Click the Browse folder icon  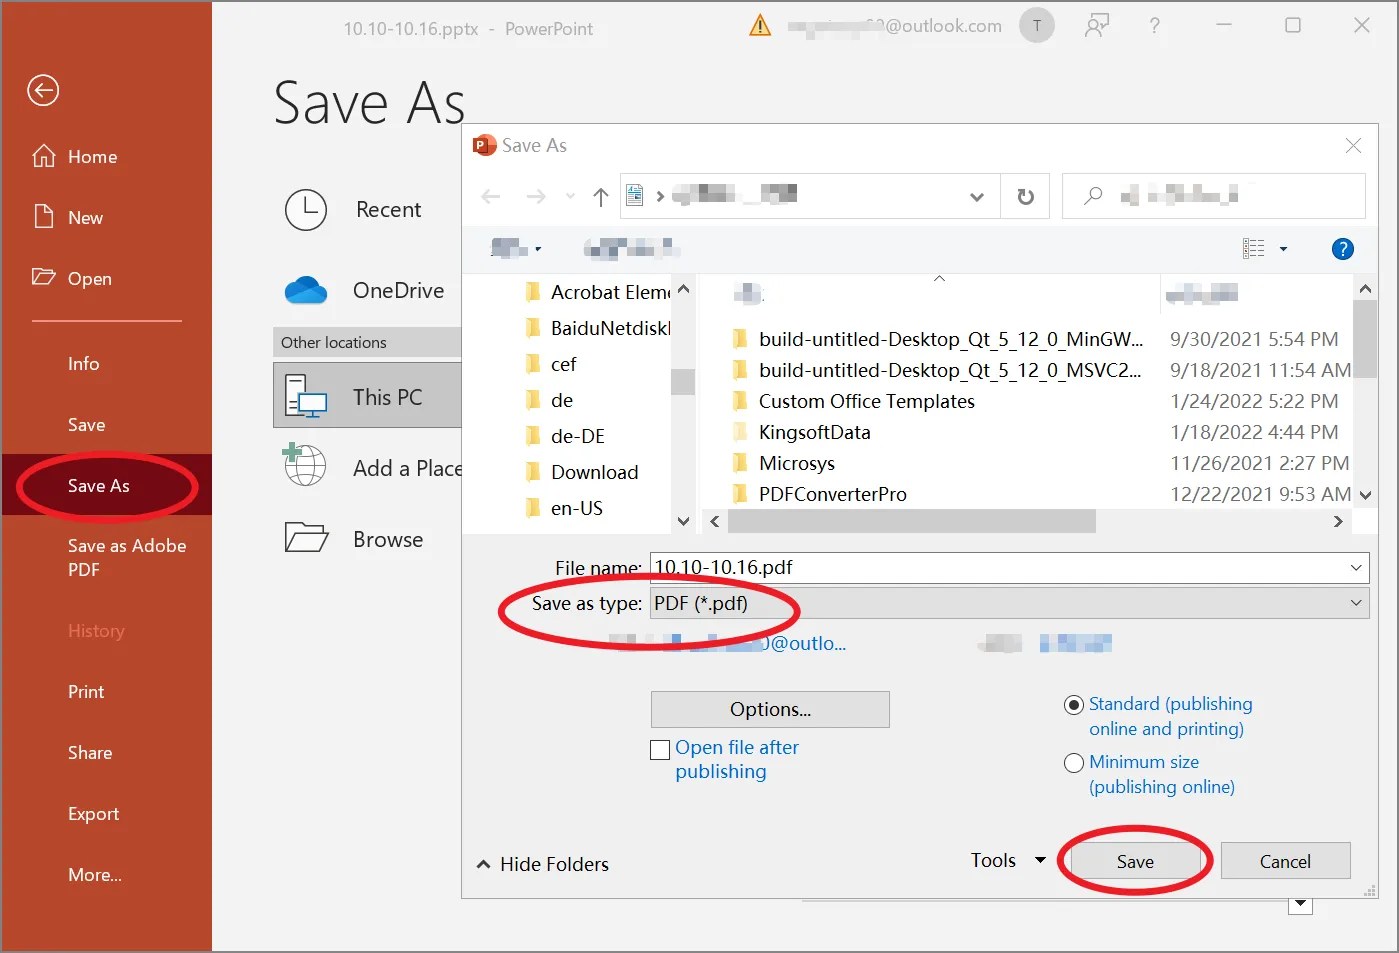tap(304, 538)
